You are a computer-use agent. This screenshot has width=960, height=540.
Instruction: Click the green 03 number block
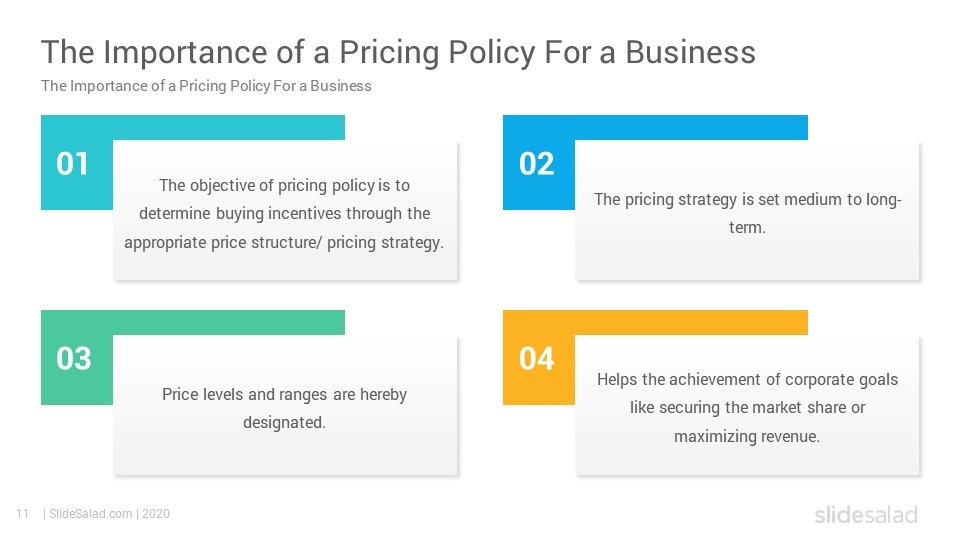(74, 359)
